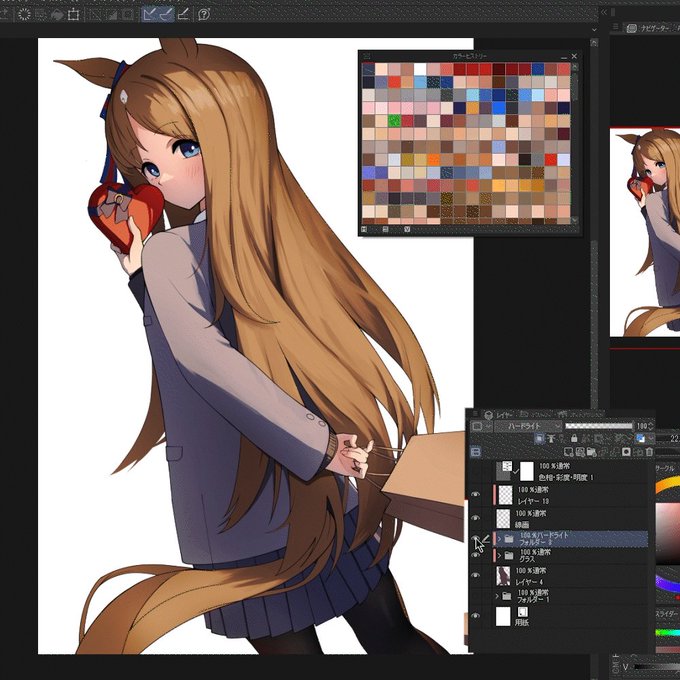680x680 pixels.
Task: Toggle visibility of 線画 layer
Action: pyautogui.click(x=476, y=518)
